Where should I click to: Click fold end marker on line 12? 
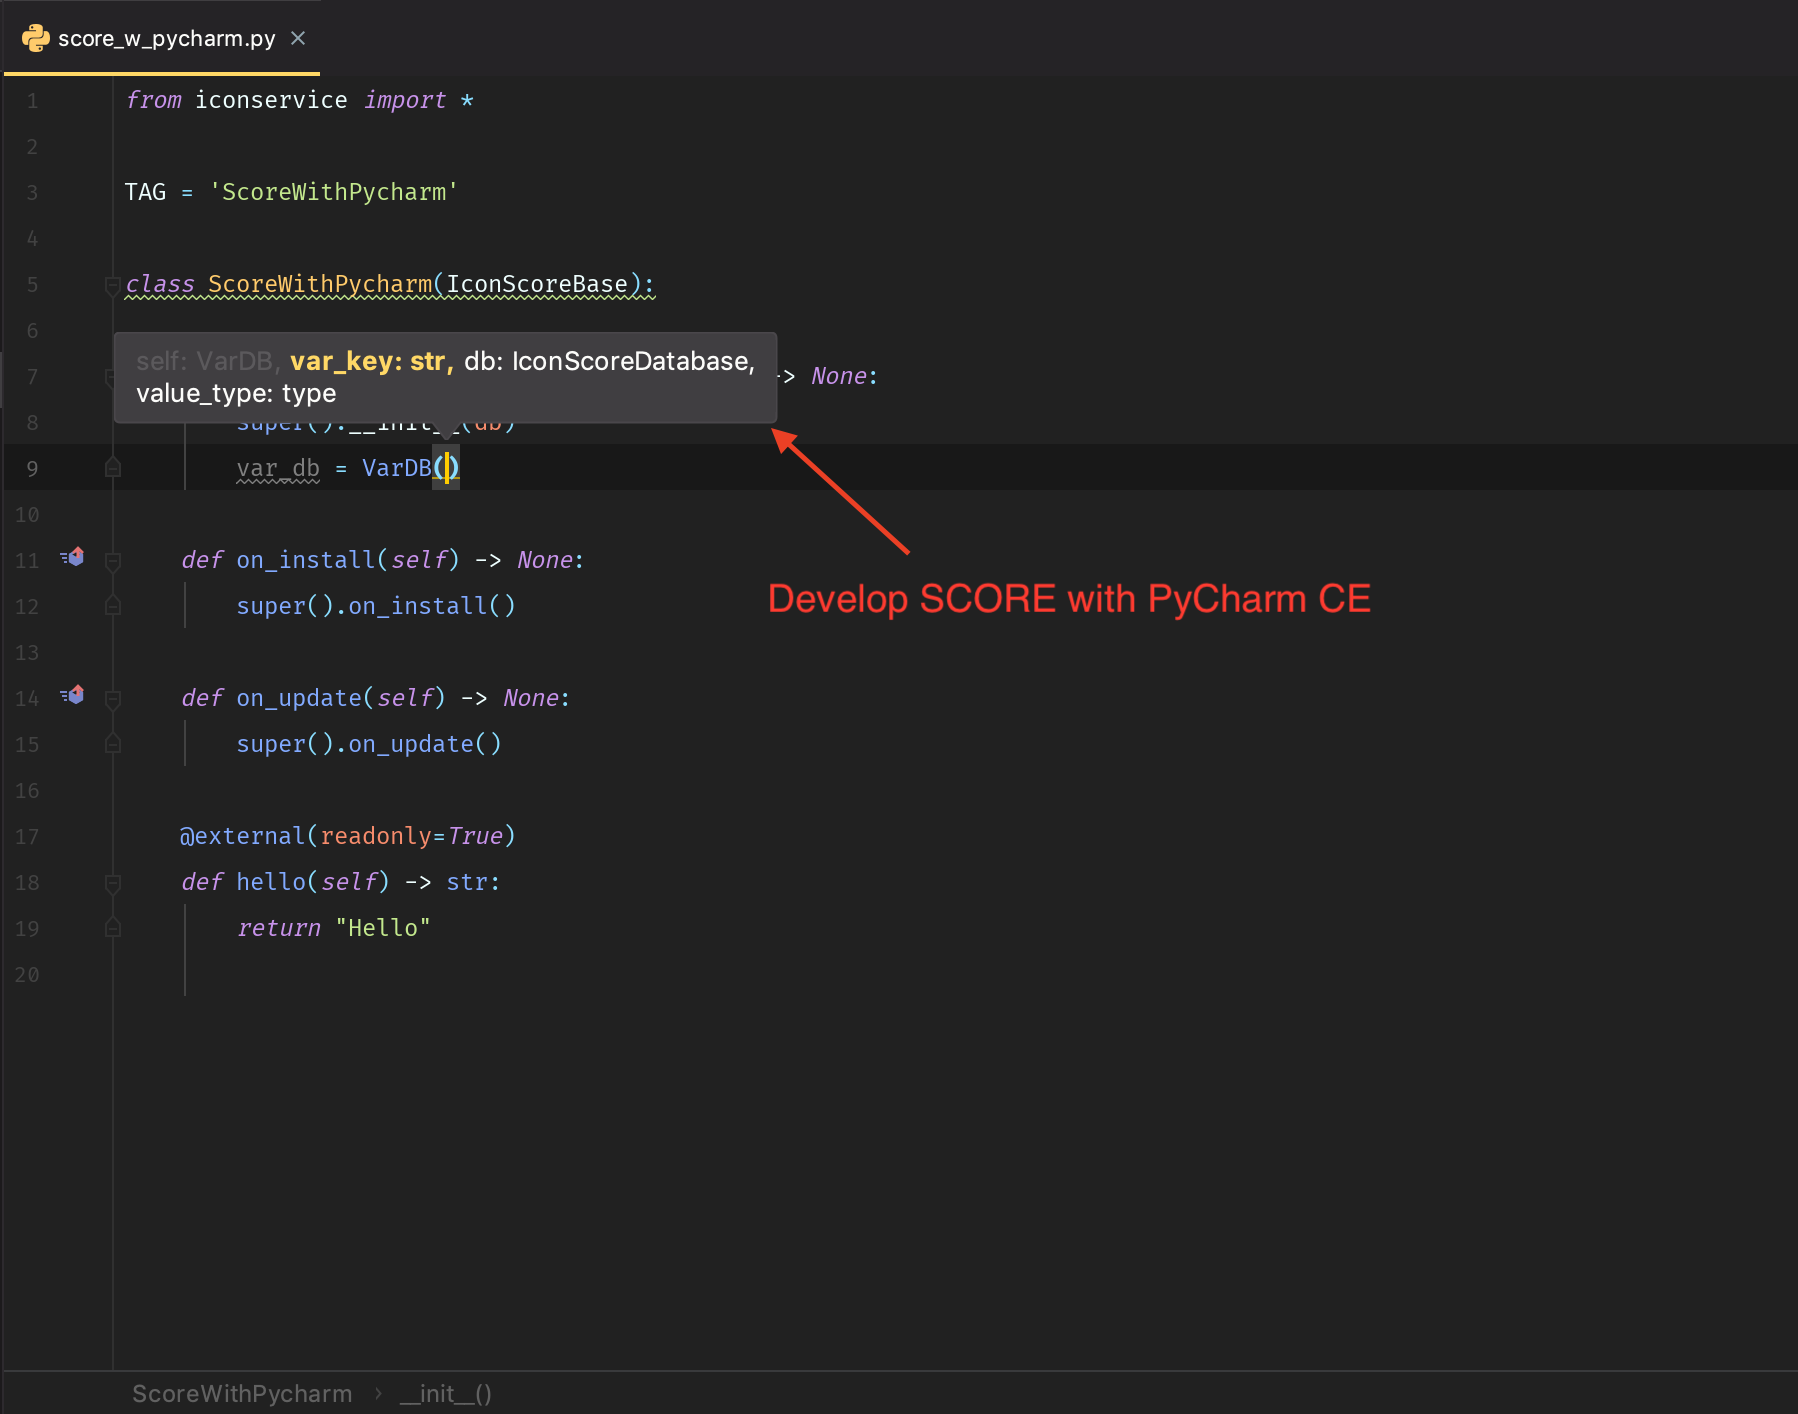(x=113, y=606)
